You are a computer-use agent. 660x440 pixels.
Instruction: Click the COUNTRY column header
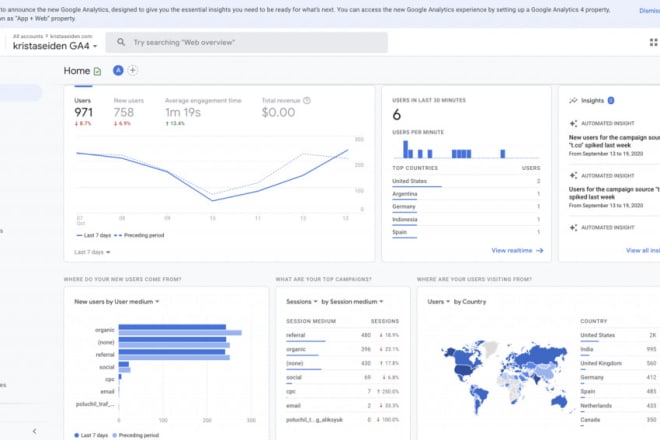click(x=593, y=321)
